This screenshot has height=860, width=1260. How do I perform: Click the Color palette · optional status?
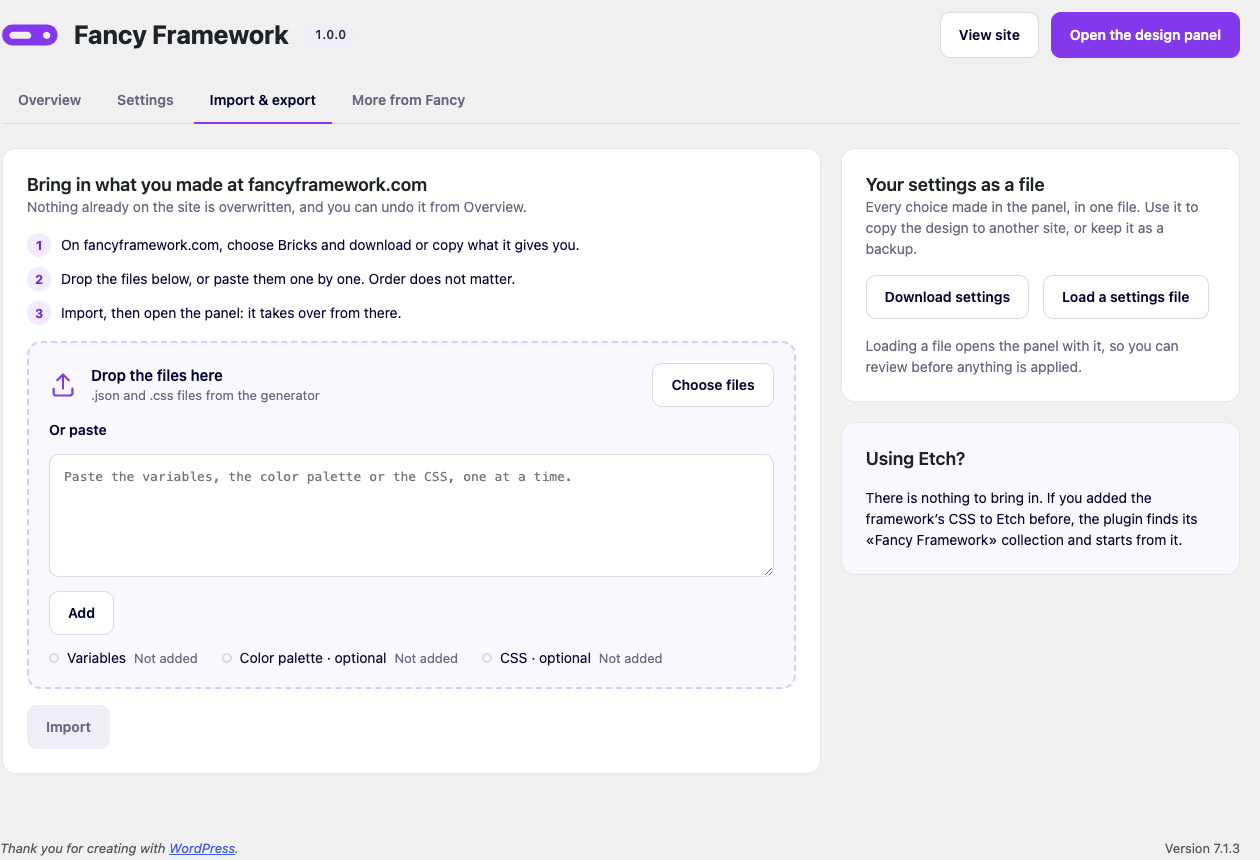pos(340,658)
